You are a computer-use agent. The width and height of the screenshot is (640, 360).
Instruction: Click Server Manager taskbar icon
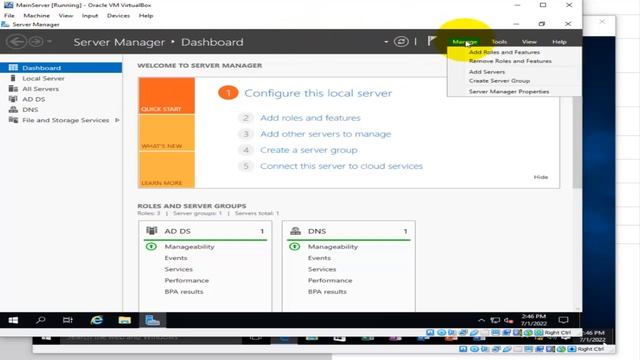click(152, 320)
